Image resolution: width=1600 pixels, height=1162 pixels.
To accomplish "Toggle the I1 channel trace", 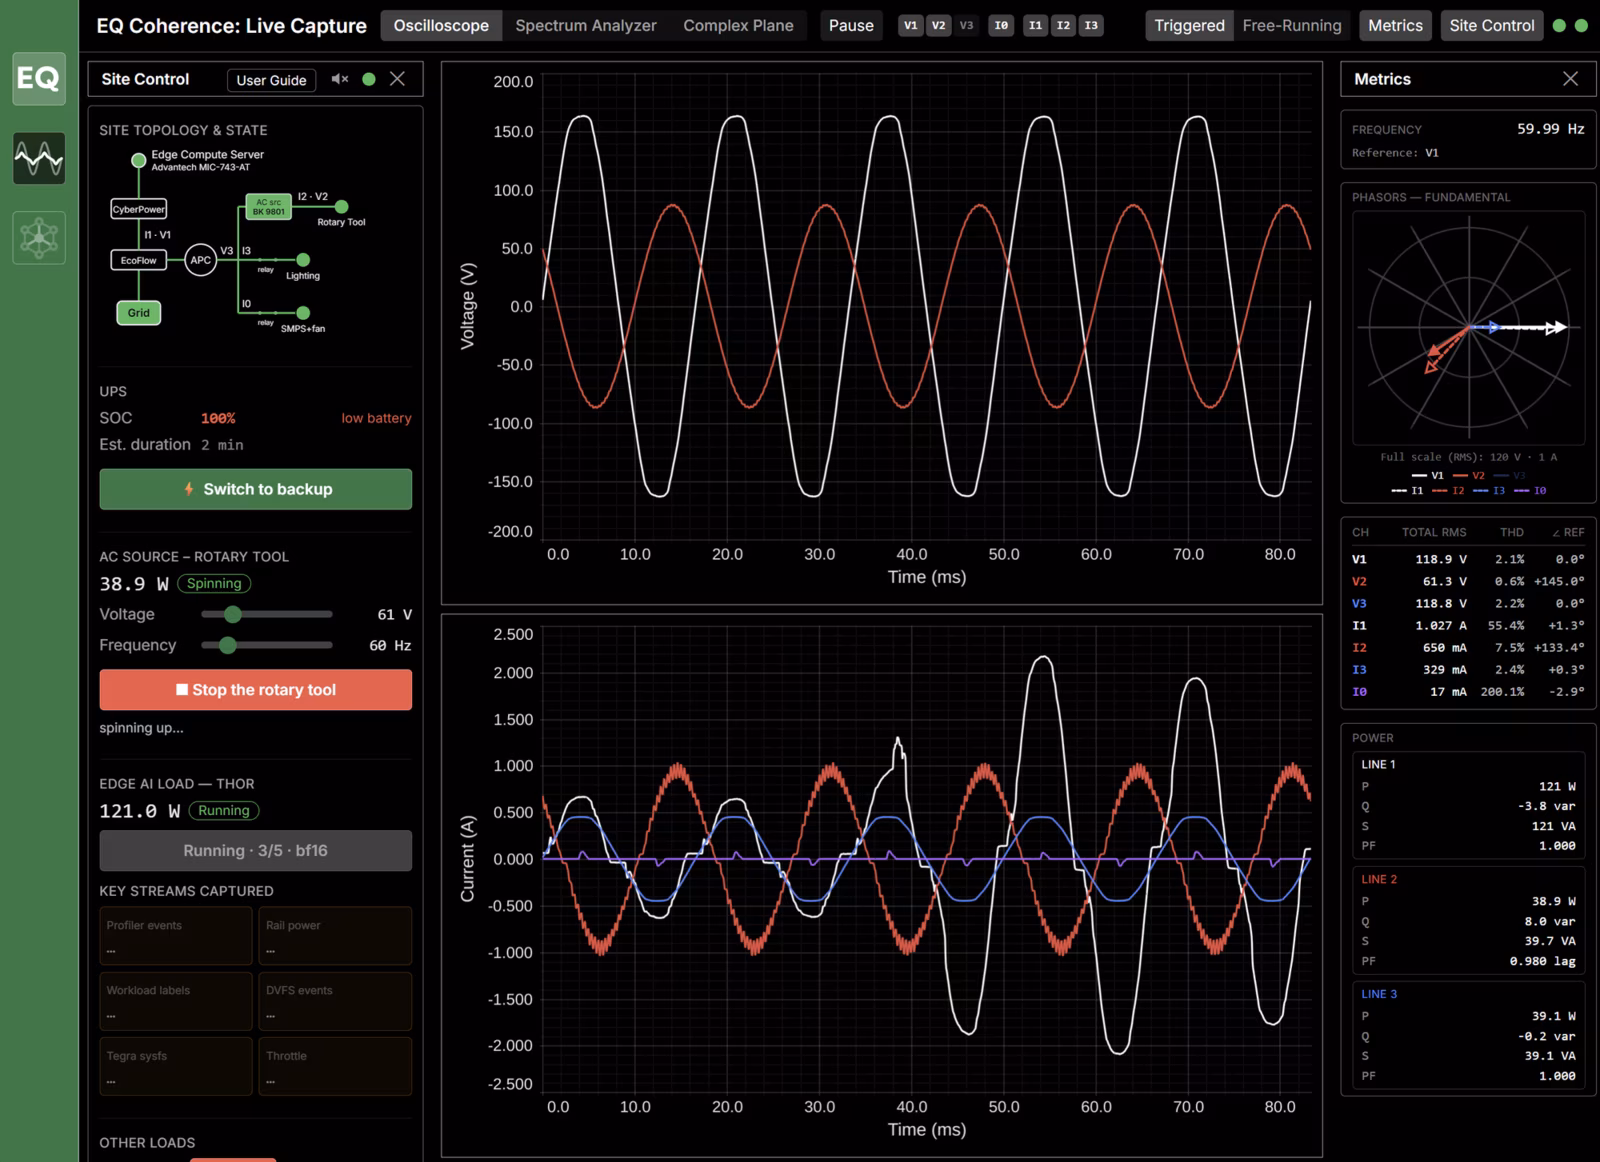I will point(1035,26).
